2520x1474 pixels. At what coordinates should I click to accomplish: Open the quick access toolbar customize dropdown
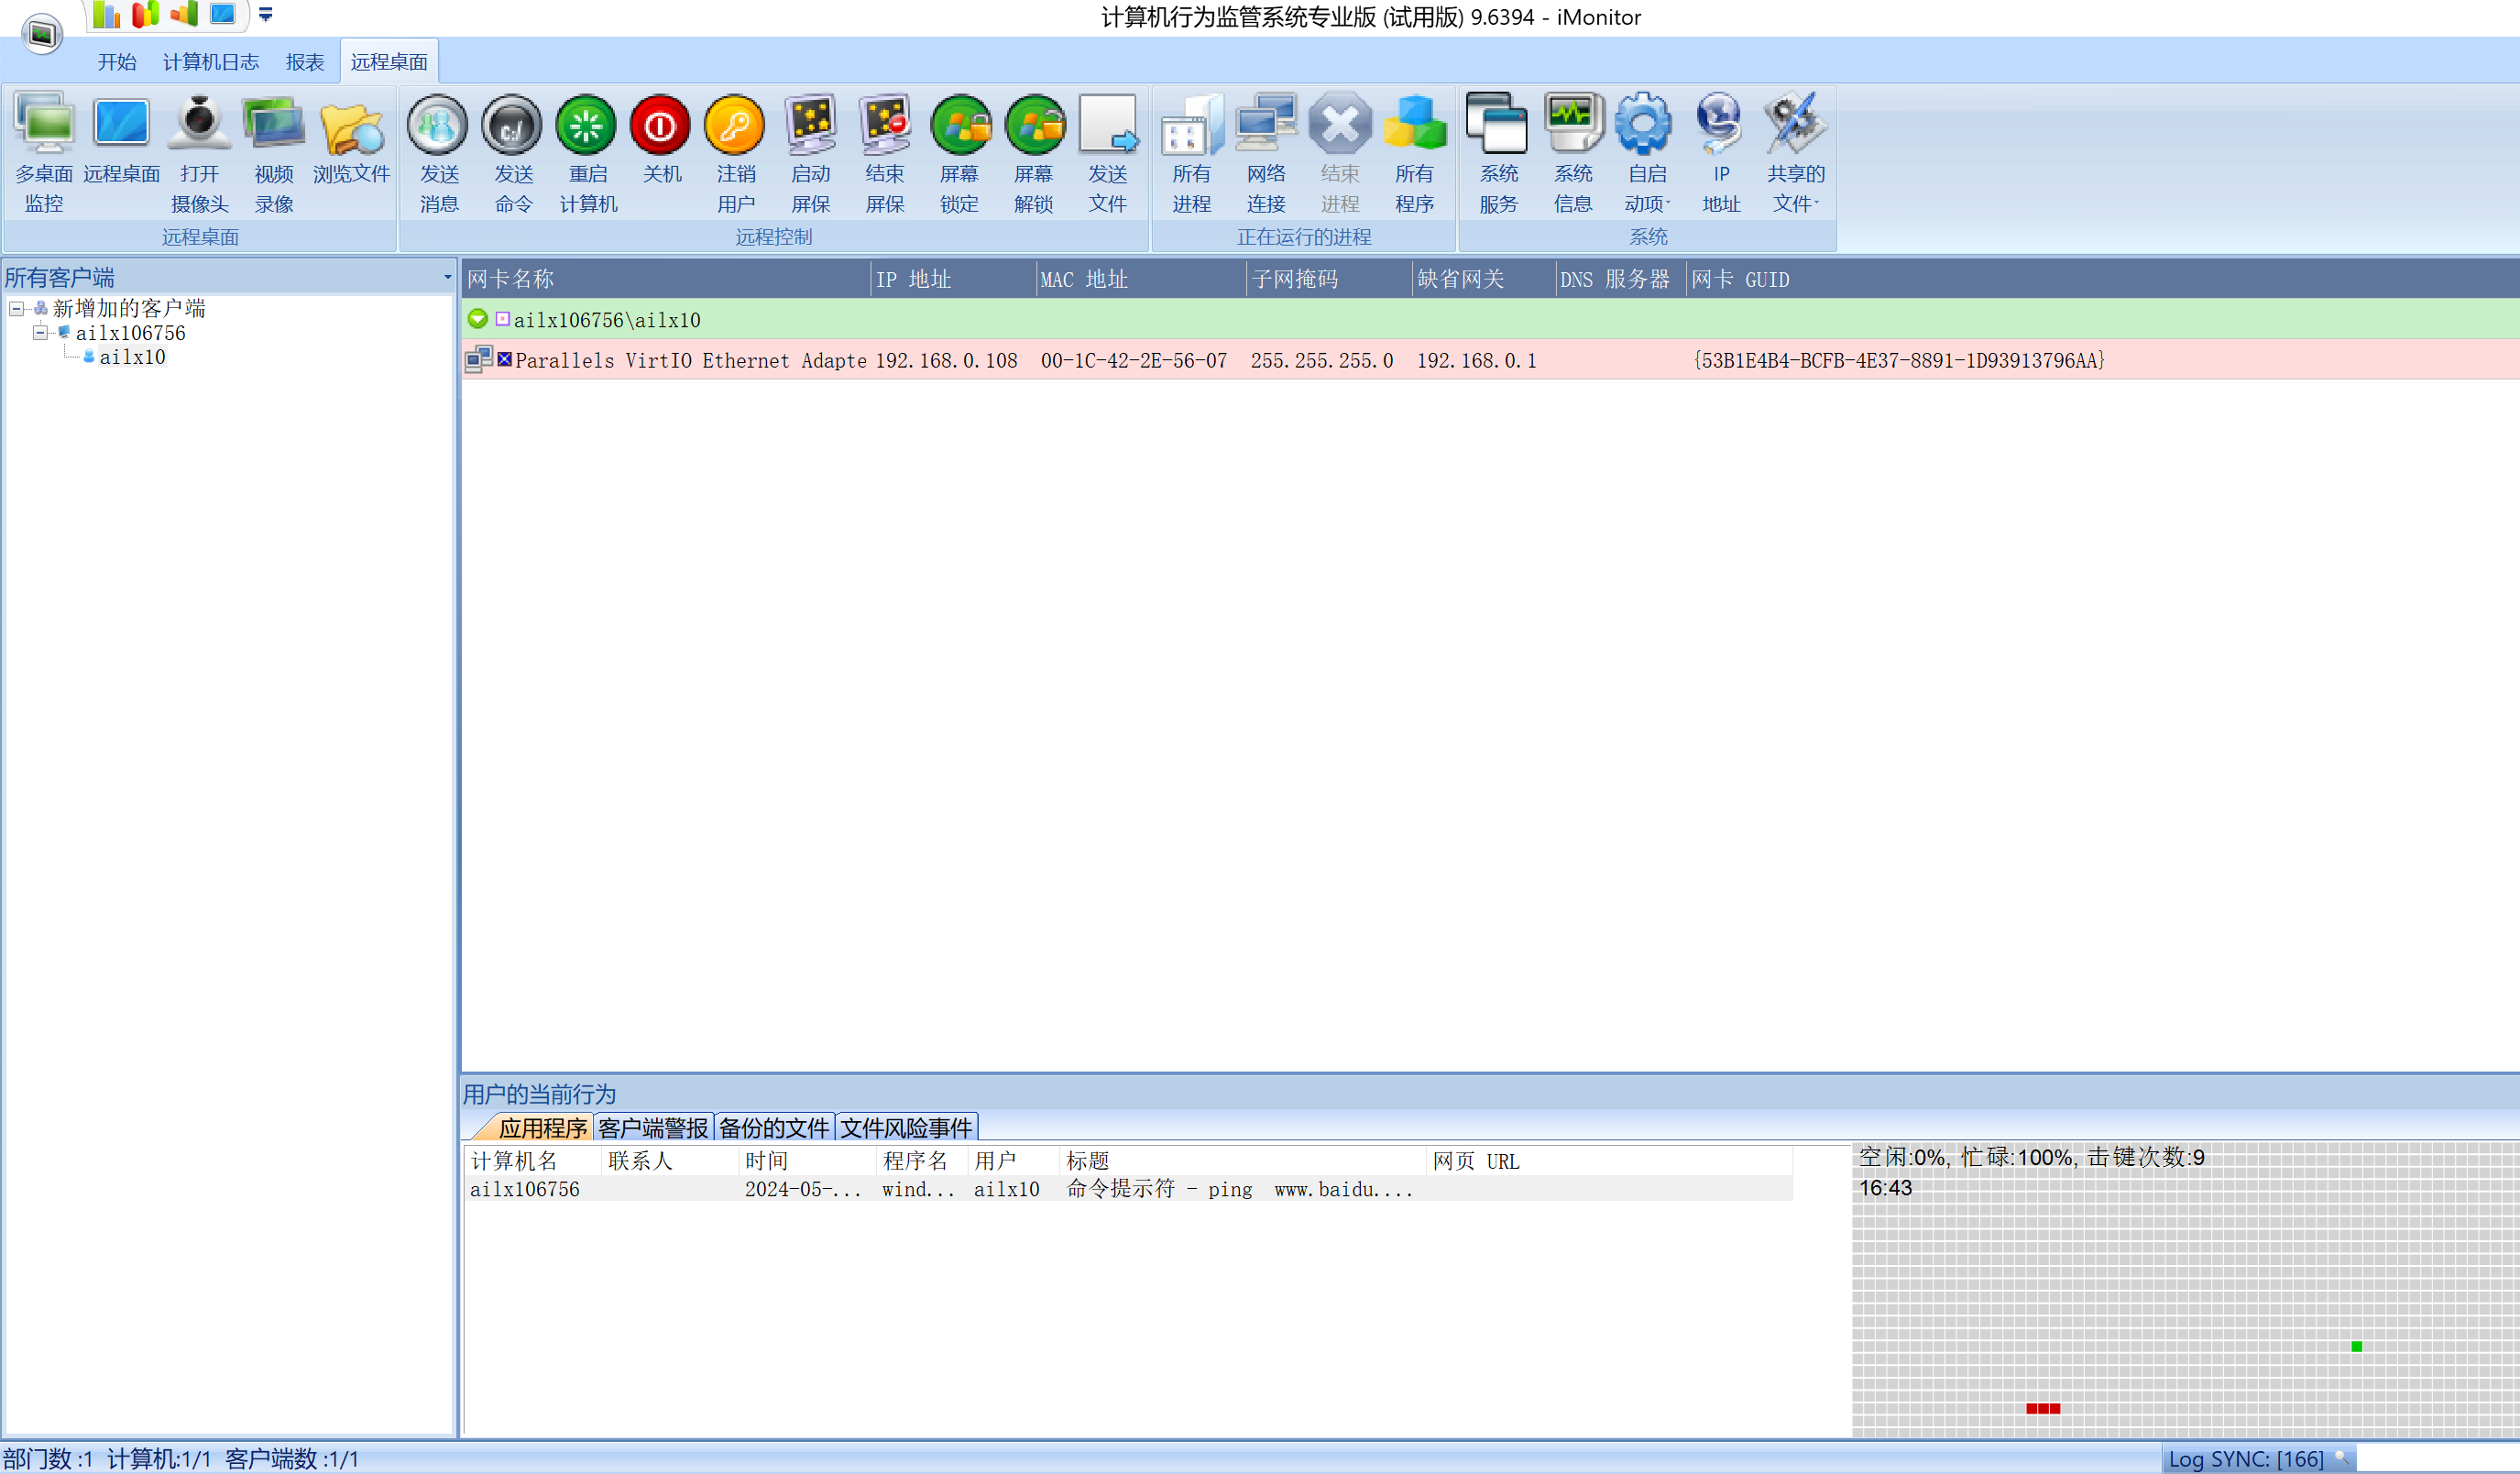pos(265,14)
